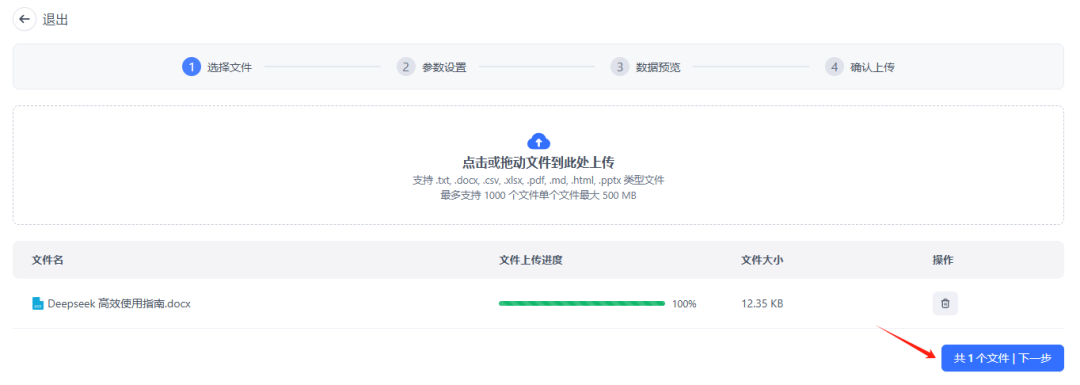Go to 参数设置 step
Viewport: 1080px width, 385px height.
(x=444, y=67)
